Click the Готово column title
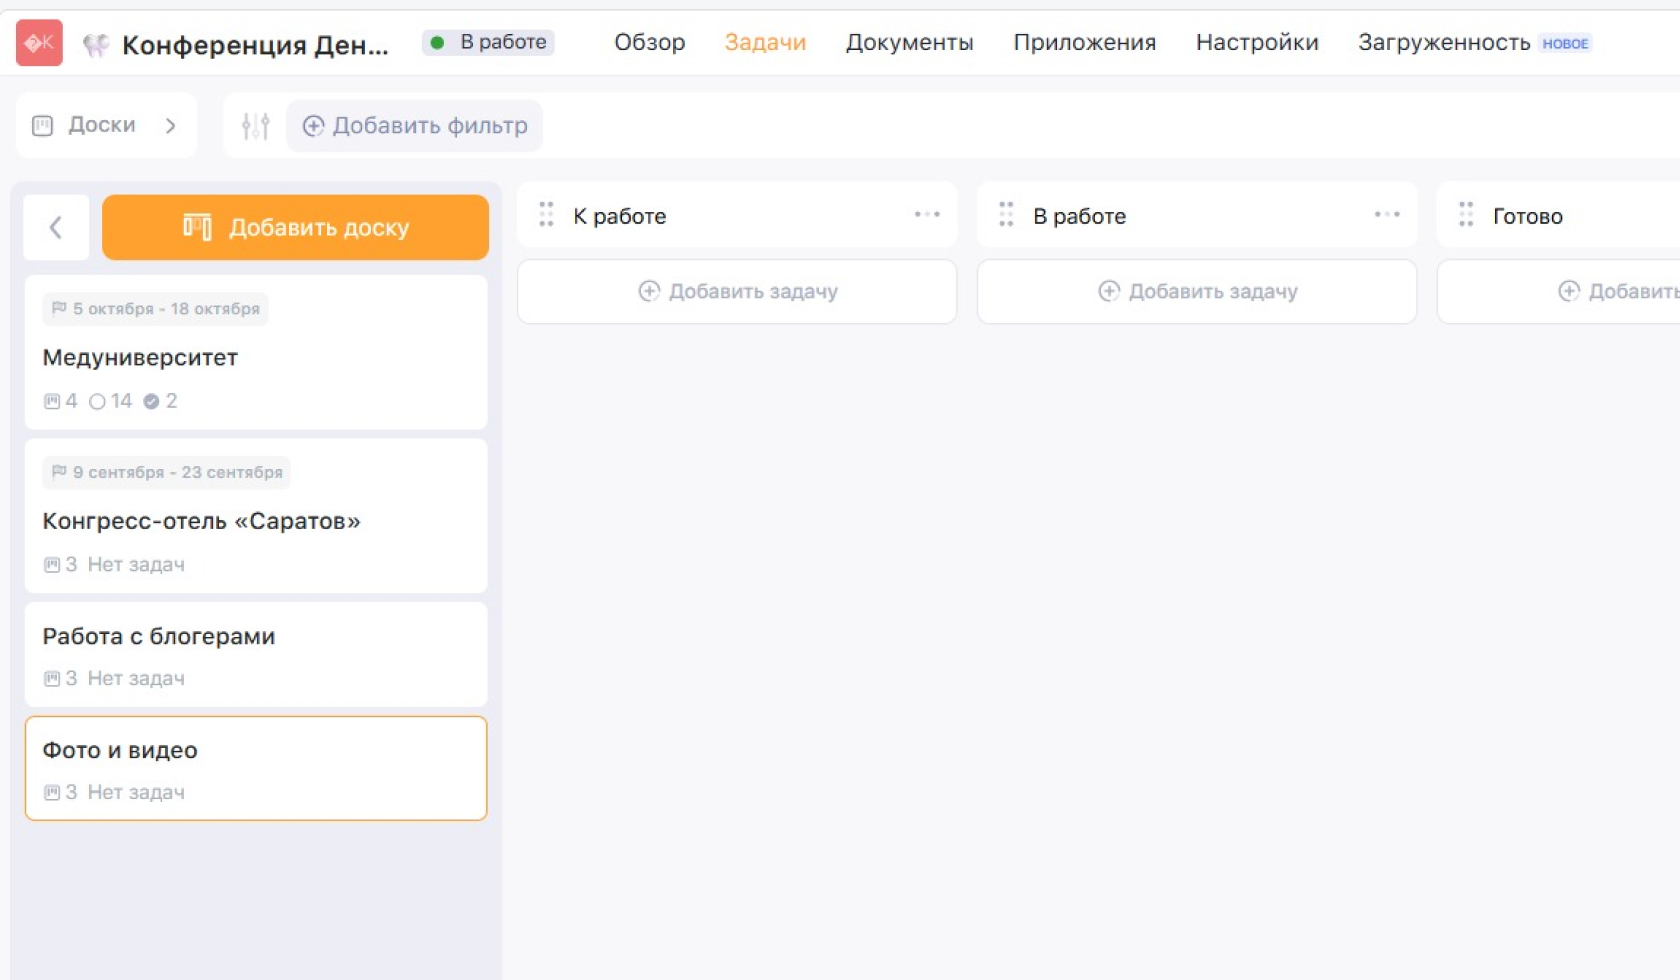The image size is (1680, 980). pyautogui.click(x=1527, y=216)
